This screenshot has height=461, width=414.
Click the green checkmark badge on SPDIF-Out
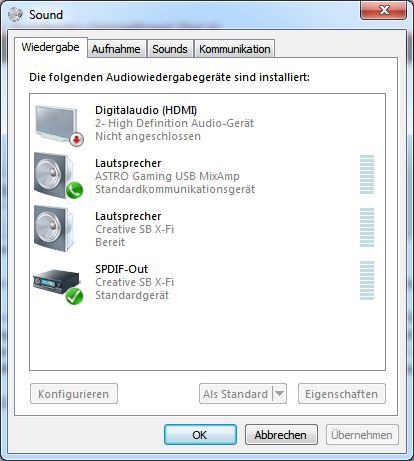[74, 296]
